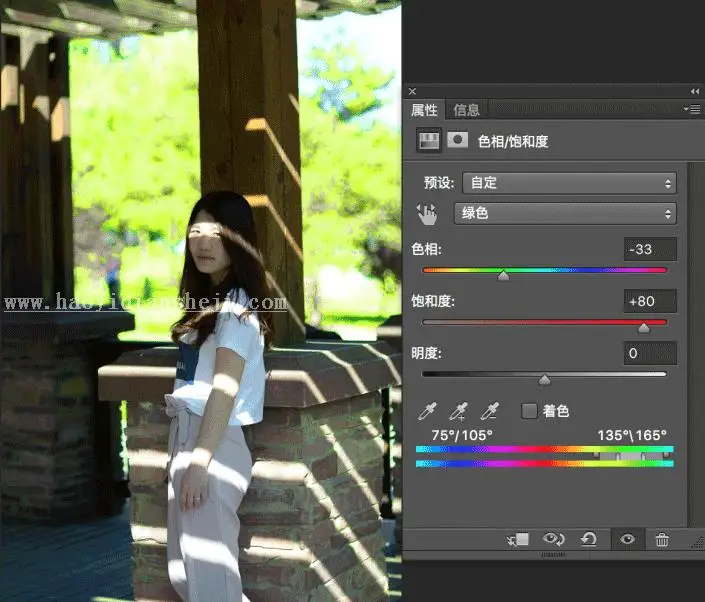705x602 pixels.
Task: Click the 明度: label
Action: 427,353
